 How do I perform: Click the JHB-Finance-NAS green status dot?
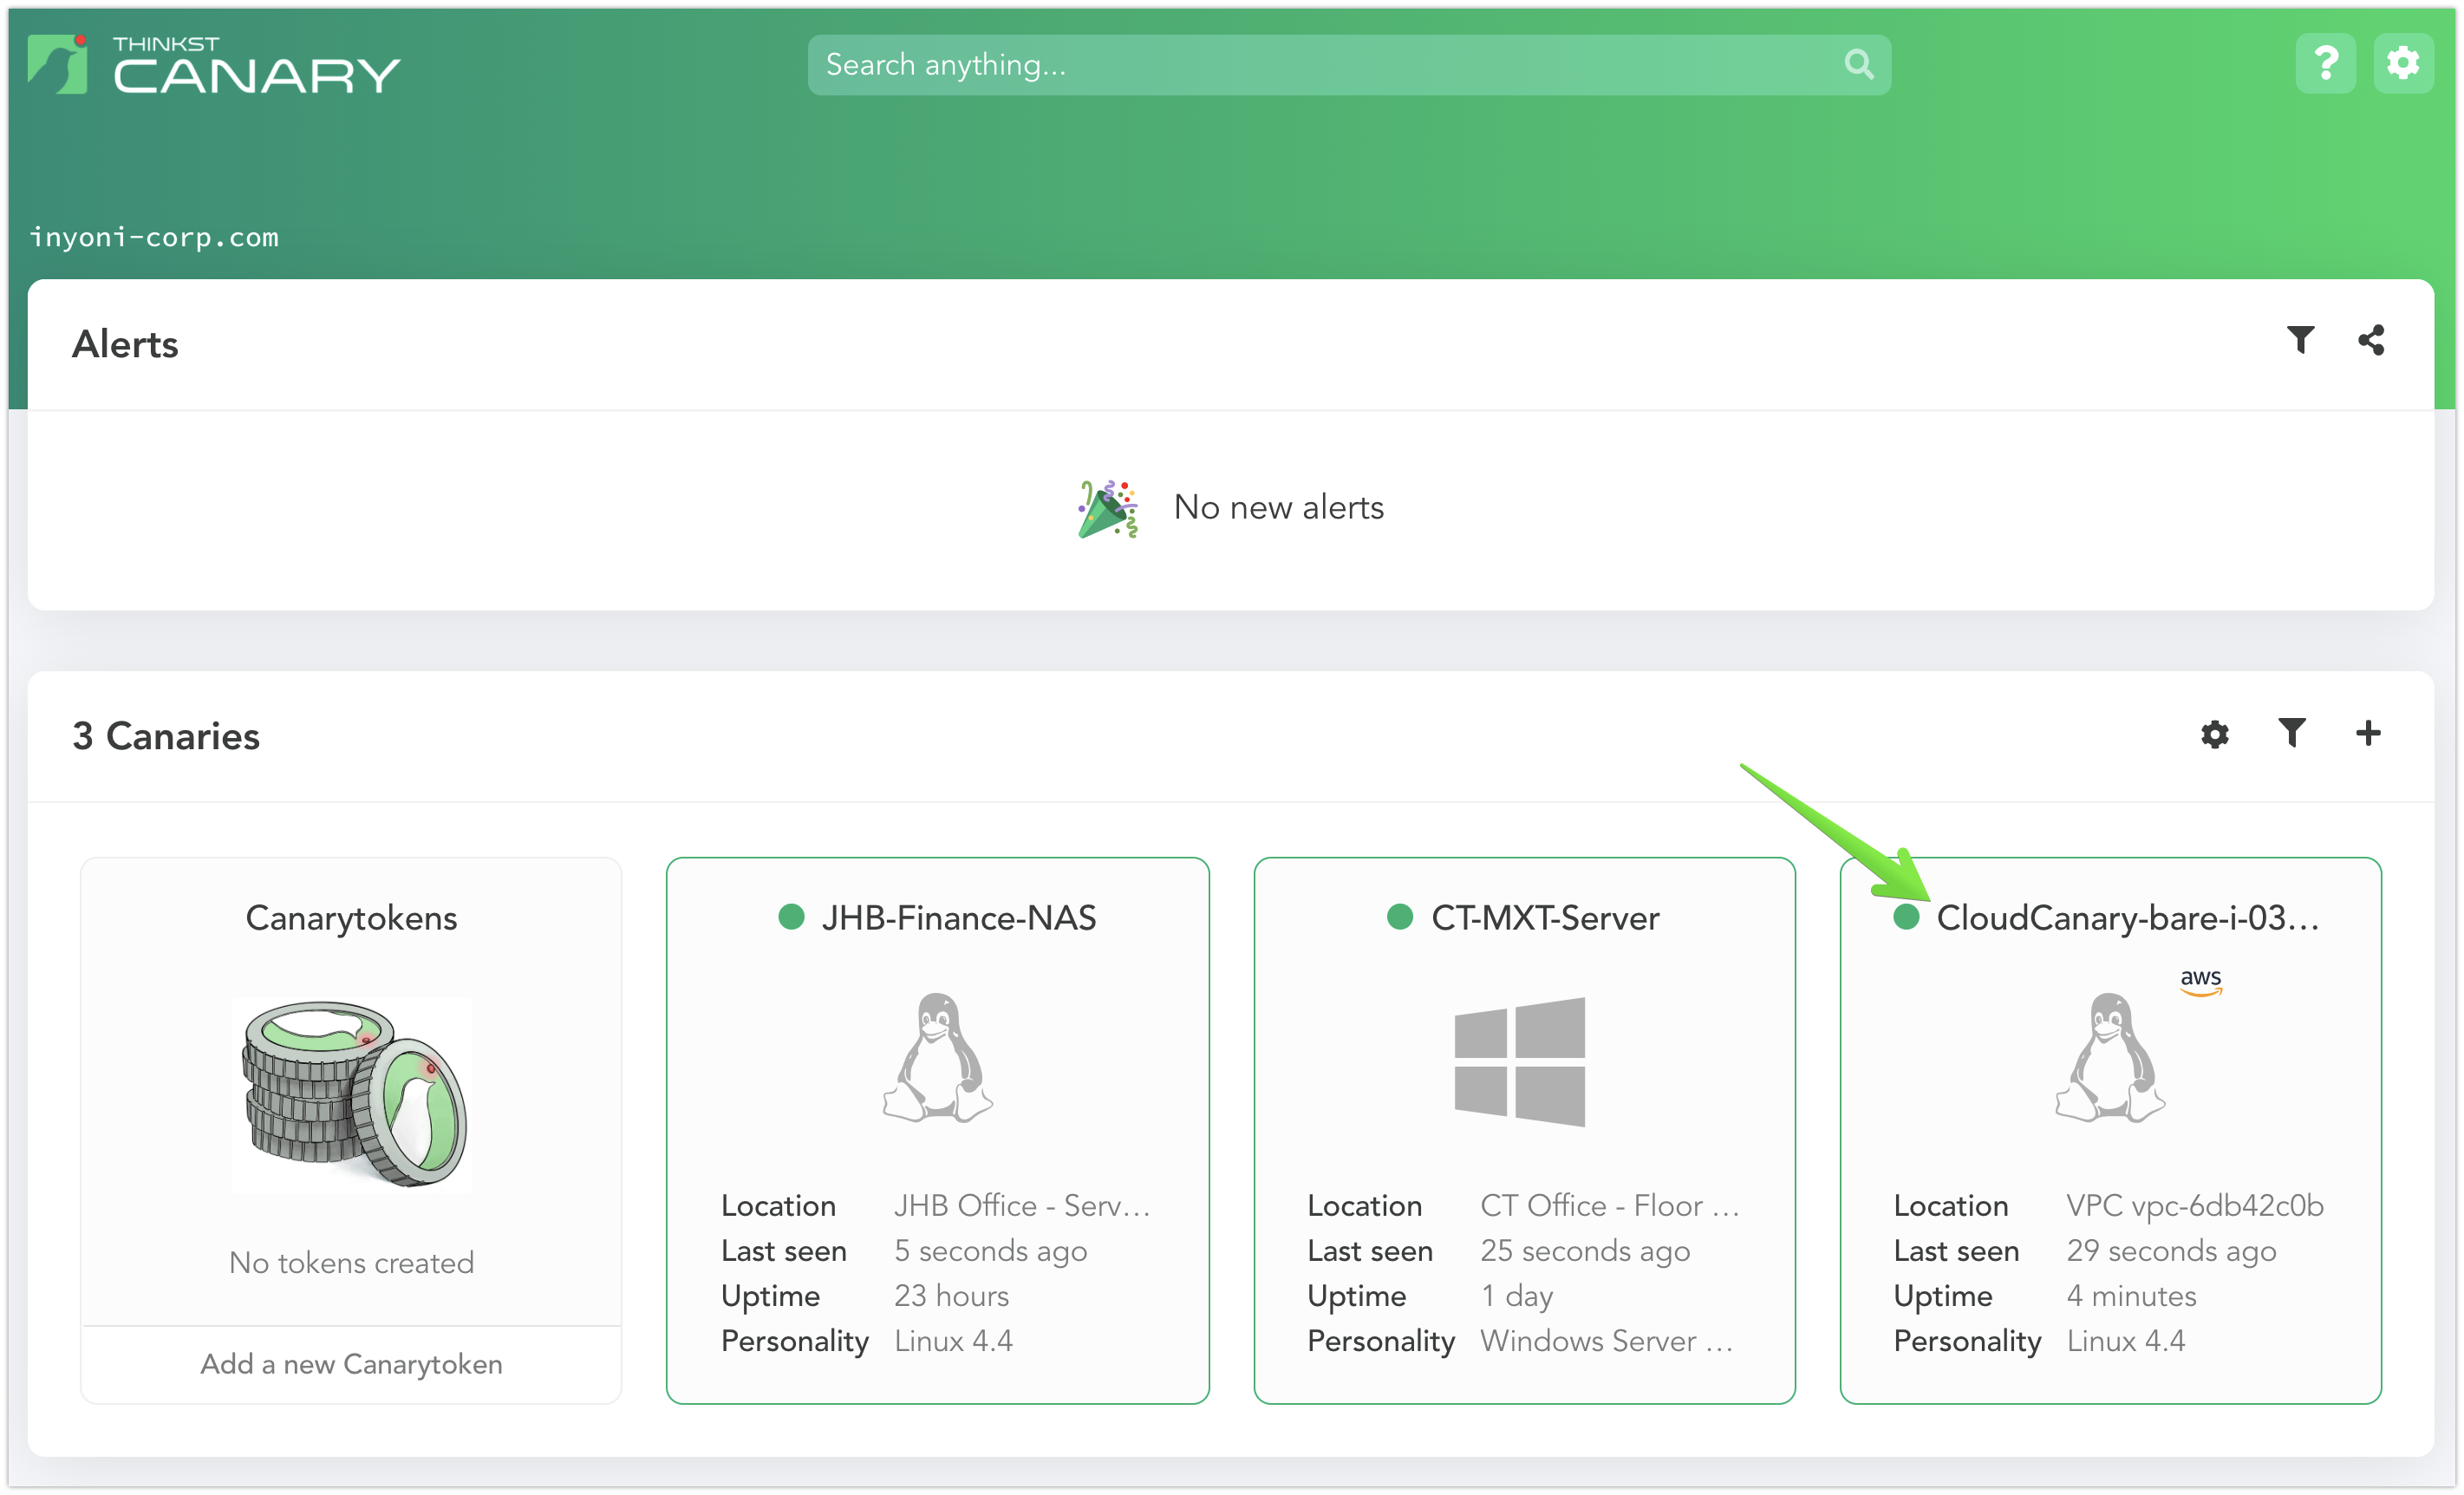791,917
